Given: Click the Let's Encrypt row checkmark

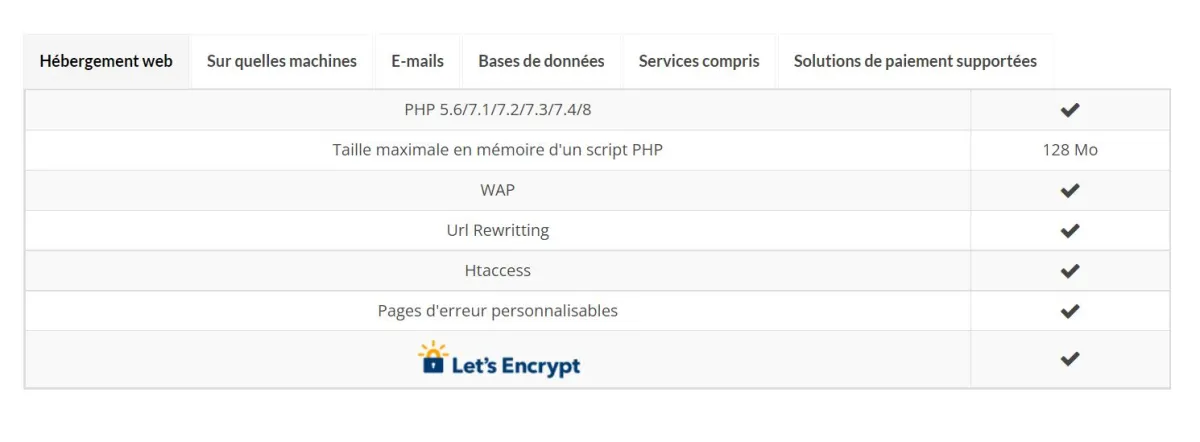Looking at the screenshot, I should tap(1069, 359).
